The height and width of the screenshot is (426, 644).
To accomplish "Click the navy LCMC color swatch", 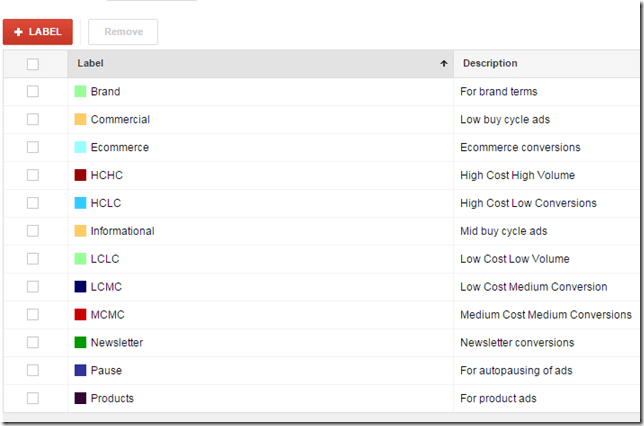I will [x=80, y=287].
